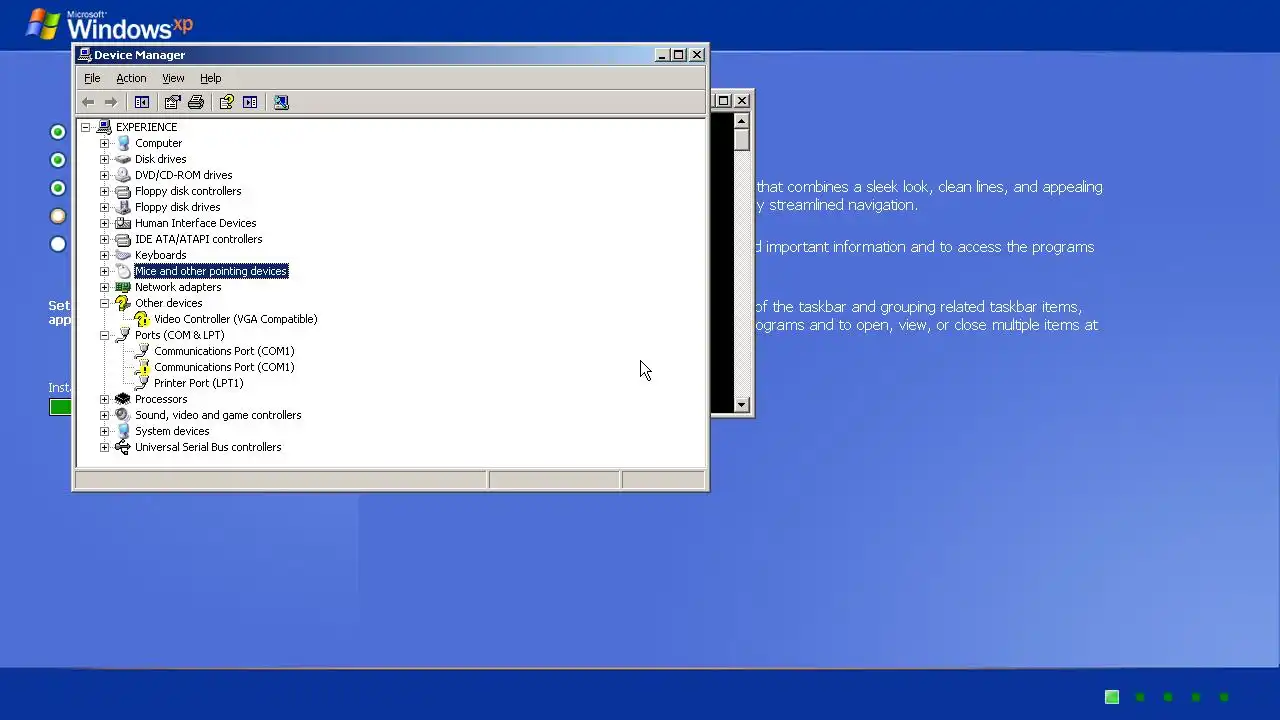The width and height of the screenshot is (1280, 720).
Task: Select Universal Serial Bus controllers label
Action: coord(208,447)
